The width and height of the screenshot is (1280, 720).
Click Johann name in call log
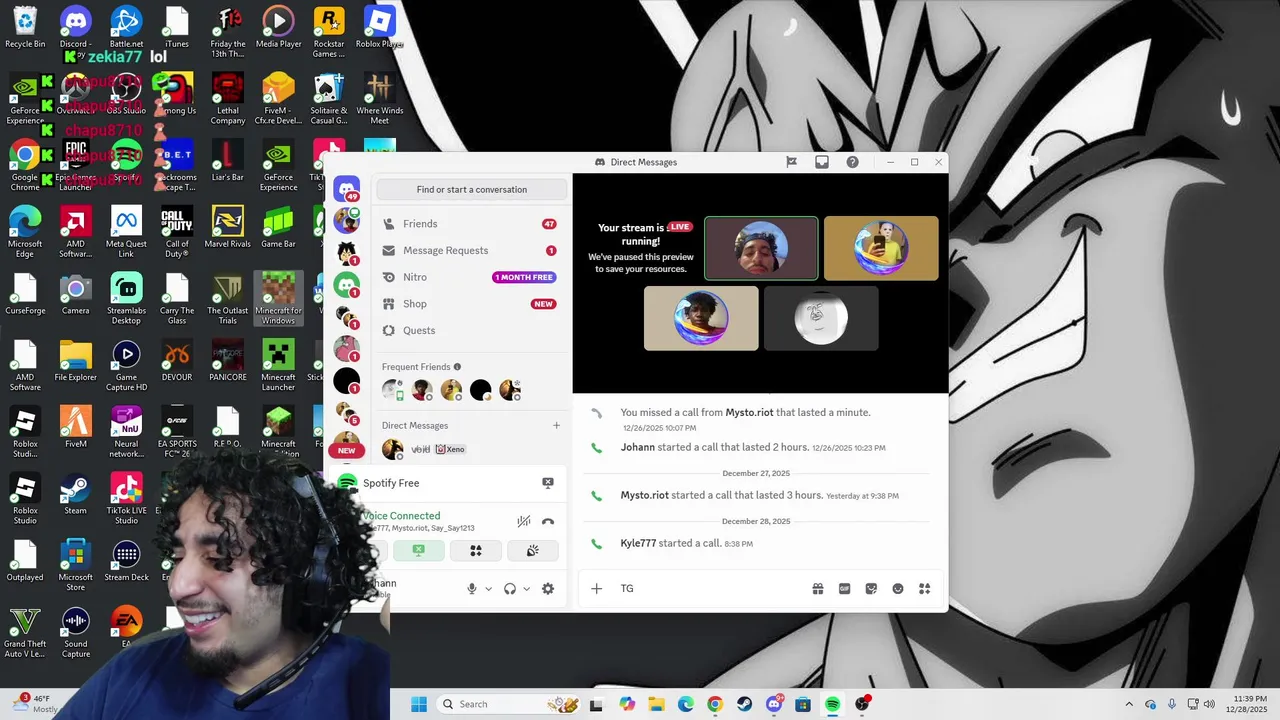[638, 447]
